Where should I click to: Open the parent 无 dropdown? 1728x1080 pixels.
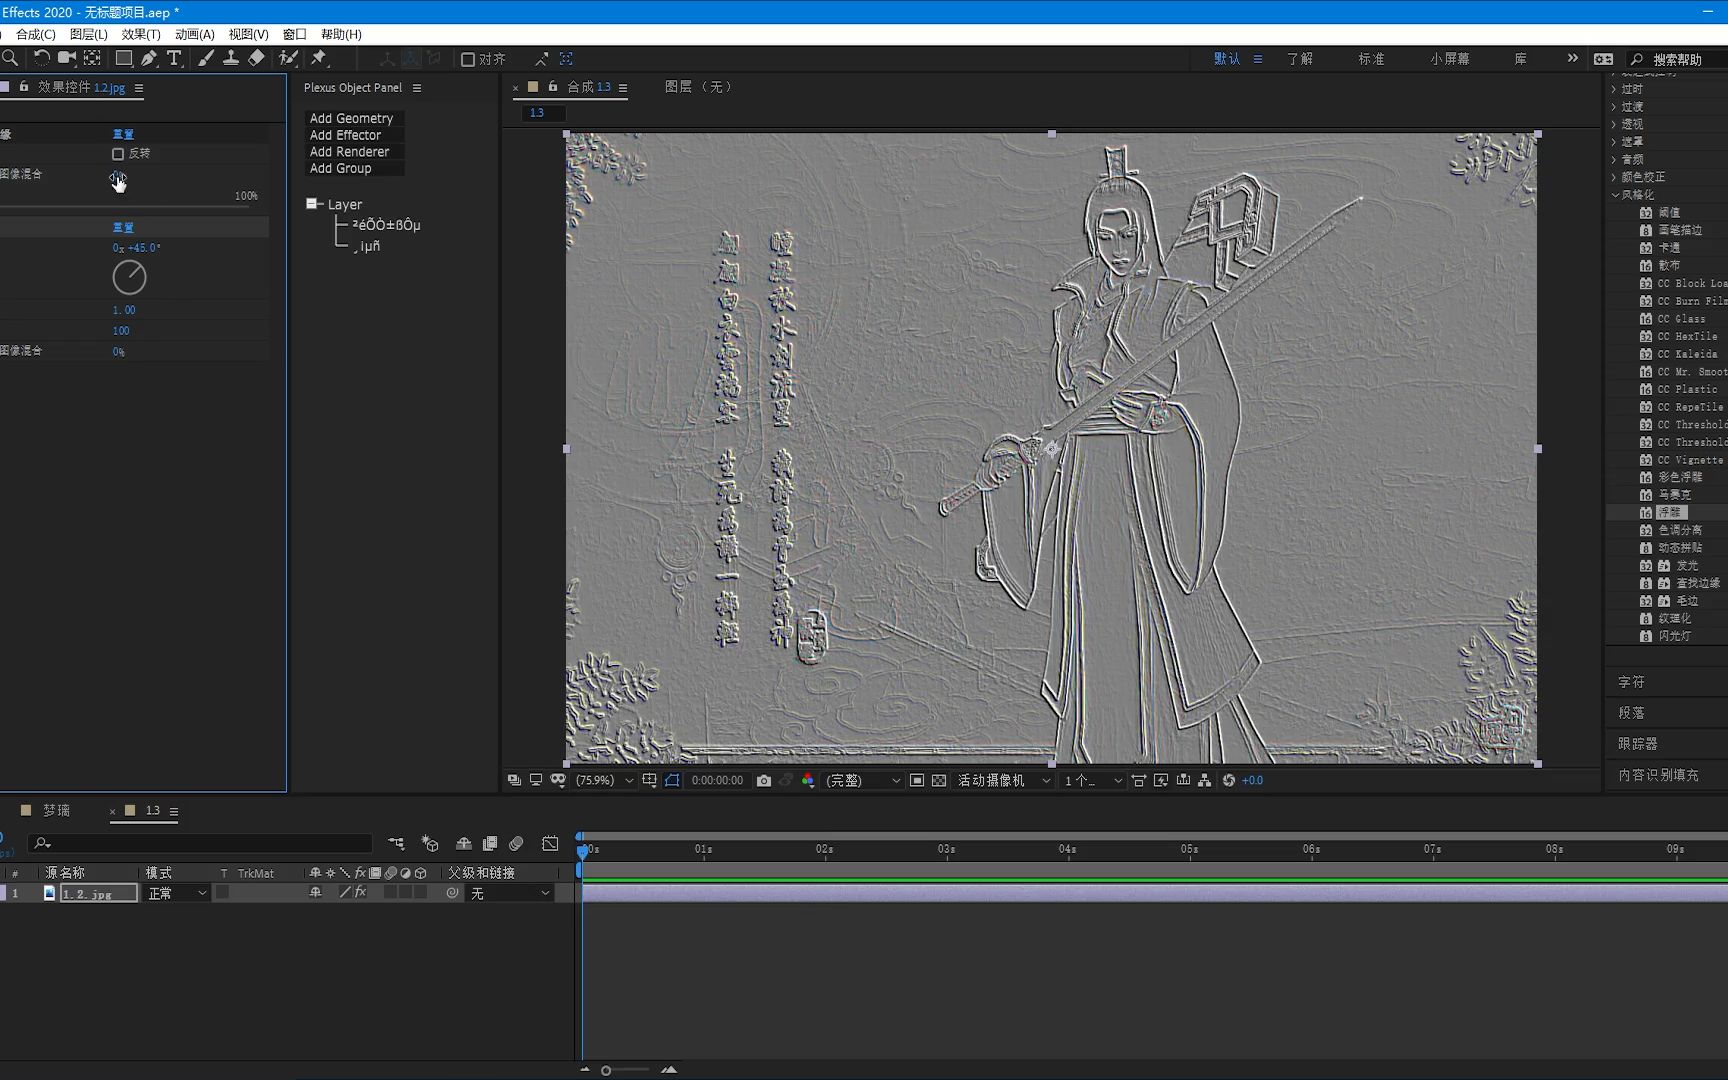tap(510, 893)
